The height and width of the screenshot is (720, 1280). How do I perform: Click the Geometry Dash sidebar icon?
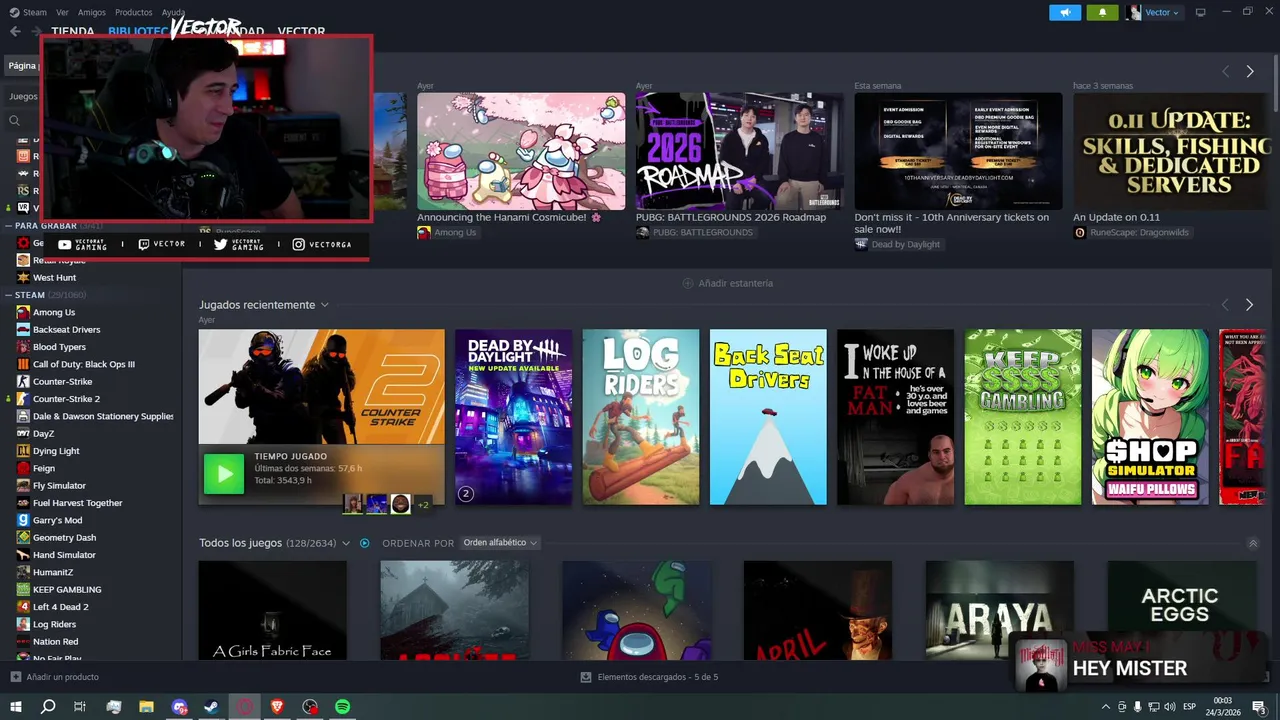[x=23, y=537]
